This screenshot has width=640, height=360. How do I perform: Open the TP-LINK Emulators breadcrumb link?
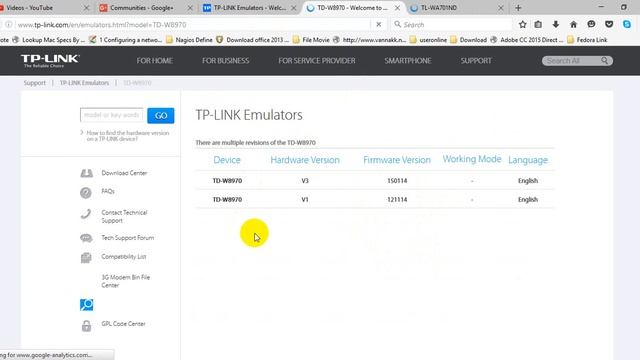pyautogui.click(x=84, y=83)
